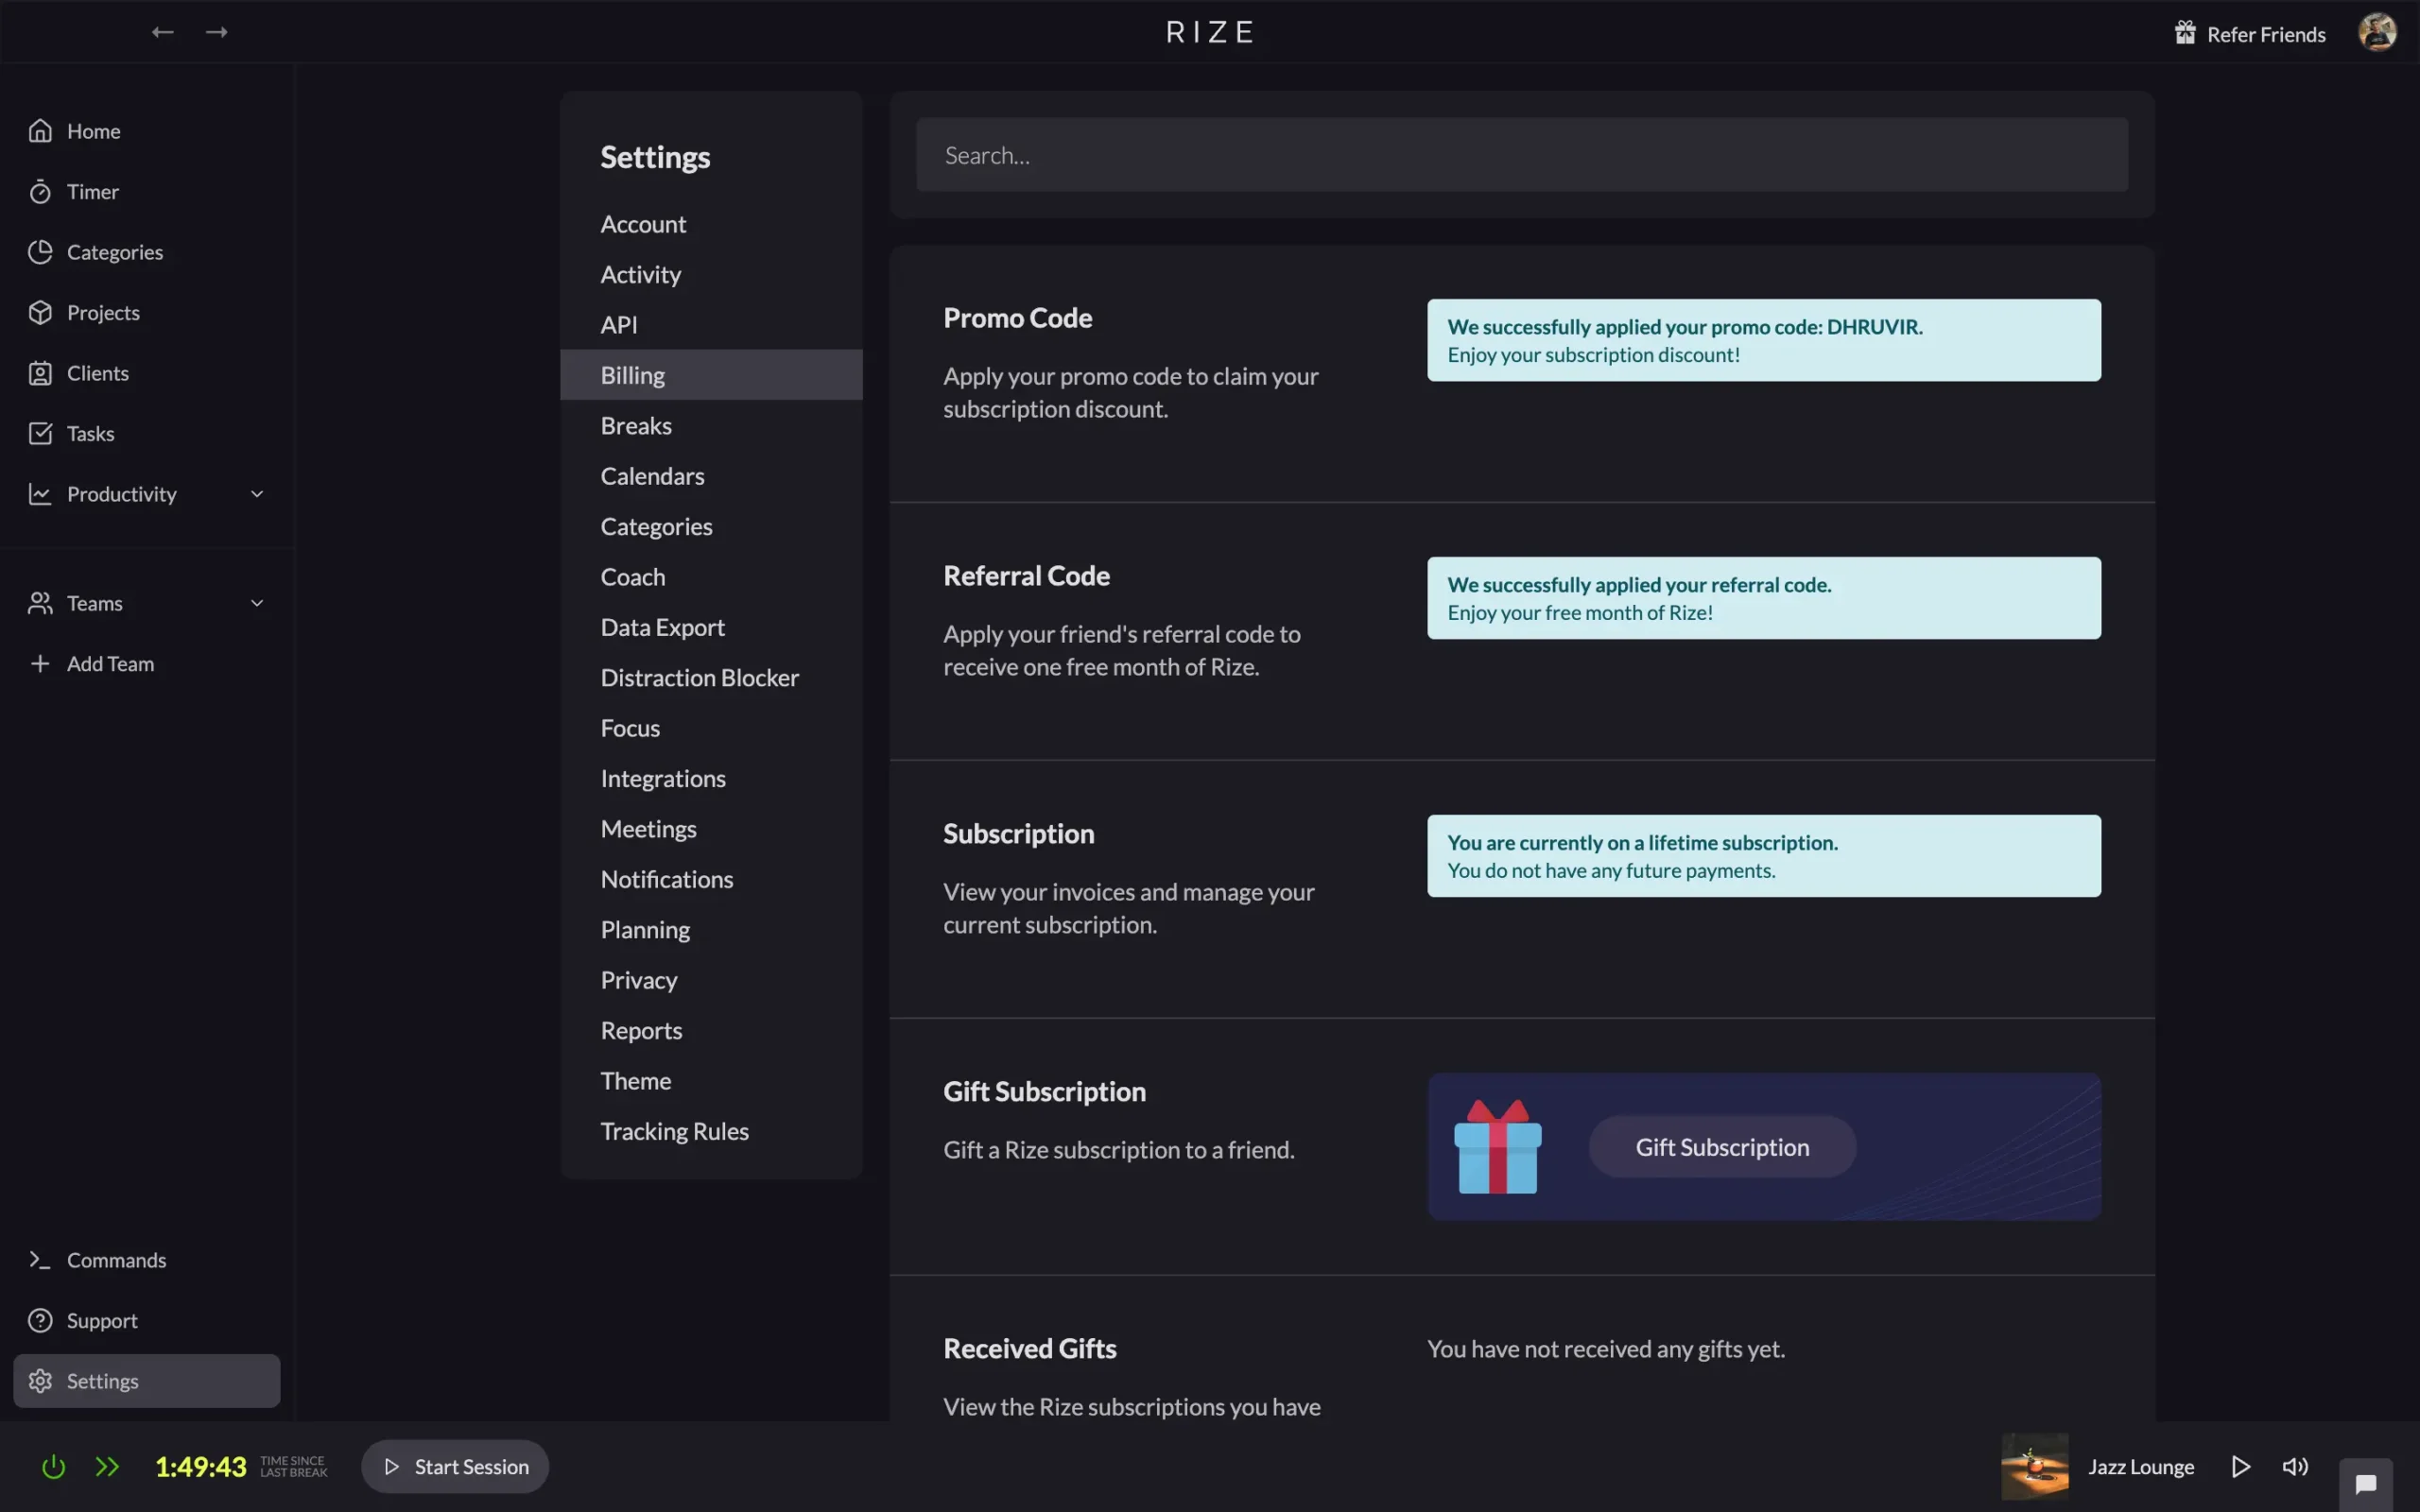Open Notifications settings
Viewport: 2420px width, 1512px height.
point(666,879)
